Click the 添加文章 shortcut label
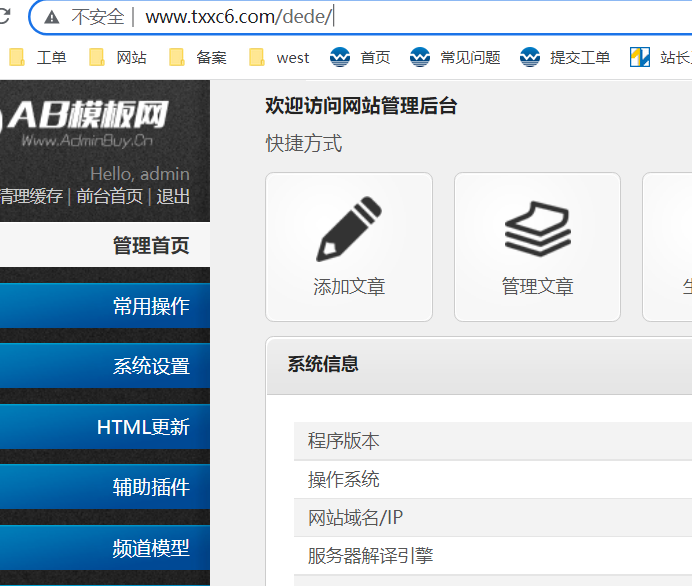 click(349, 286)
